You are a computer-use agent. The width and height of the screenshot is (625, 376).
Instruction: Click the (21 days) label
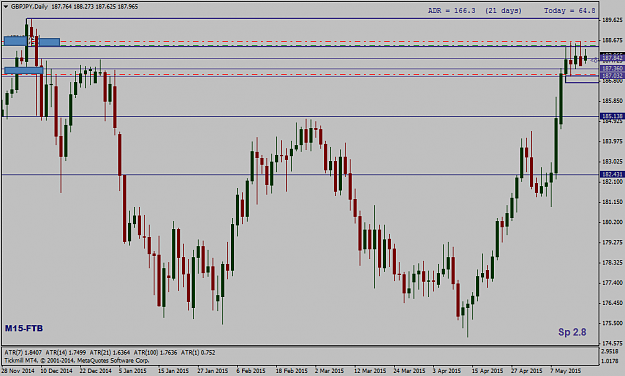503,11
